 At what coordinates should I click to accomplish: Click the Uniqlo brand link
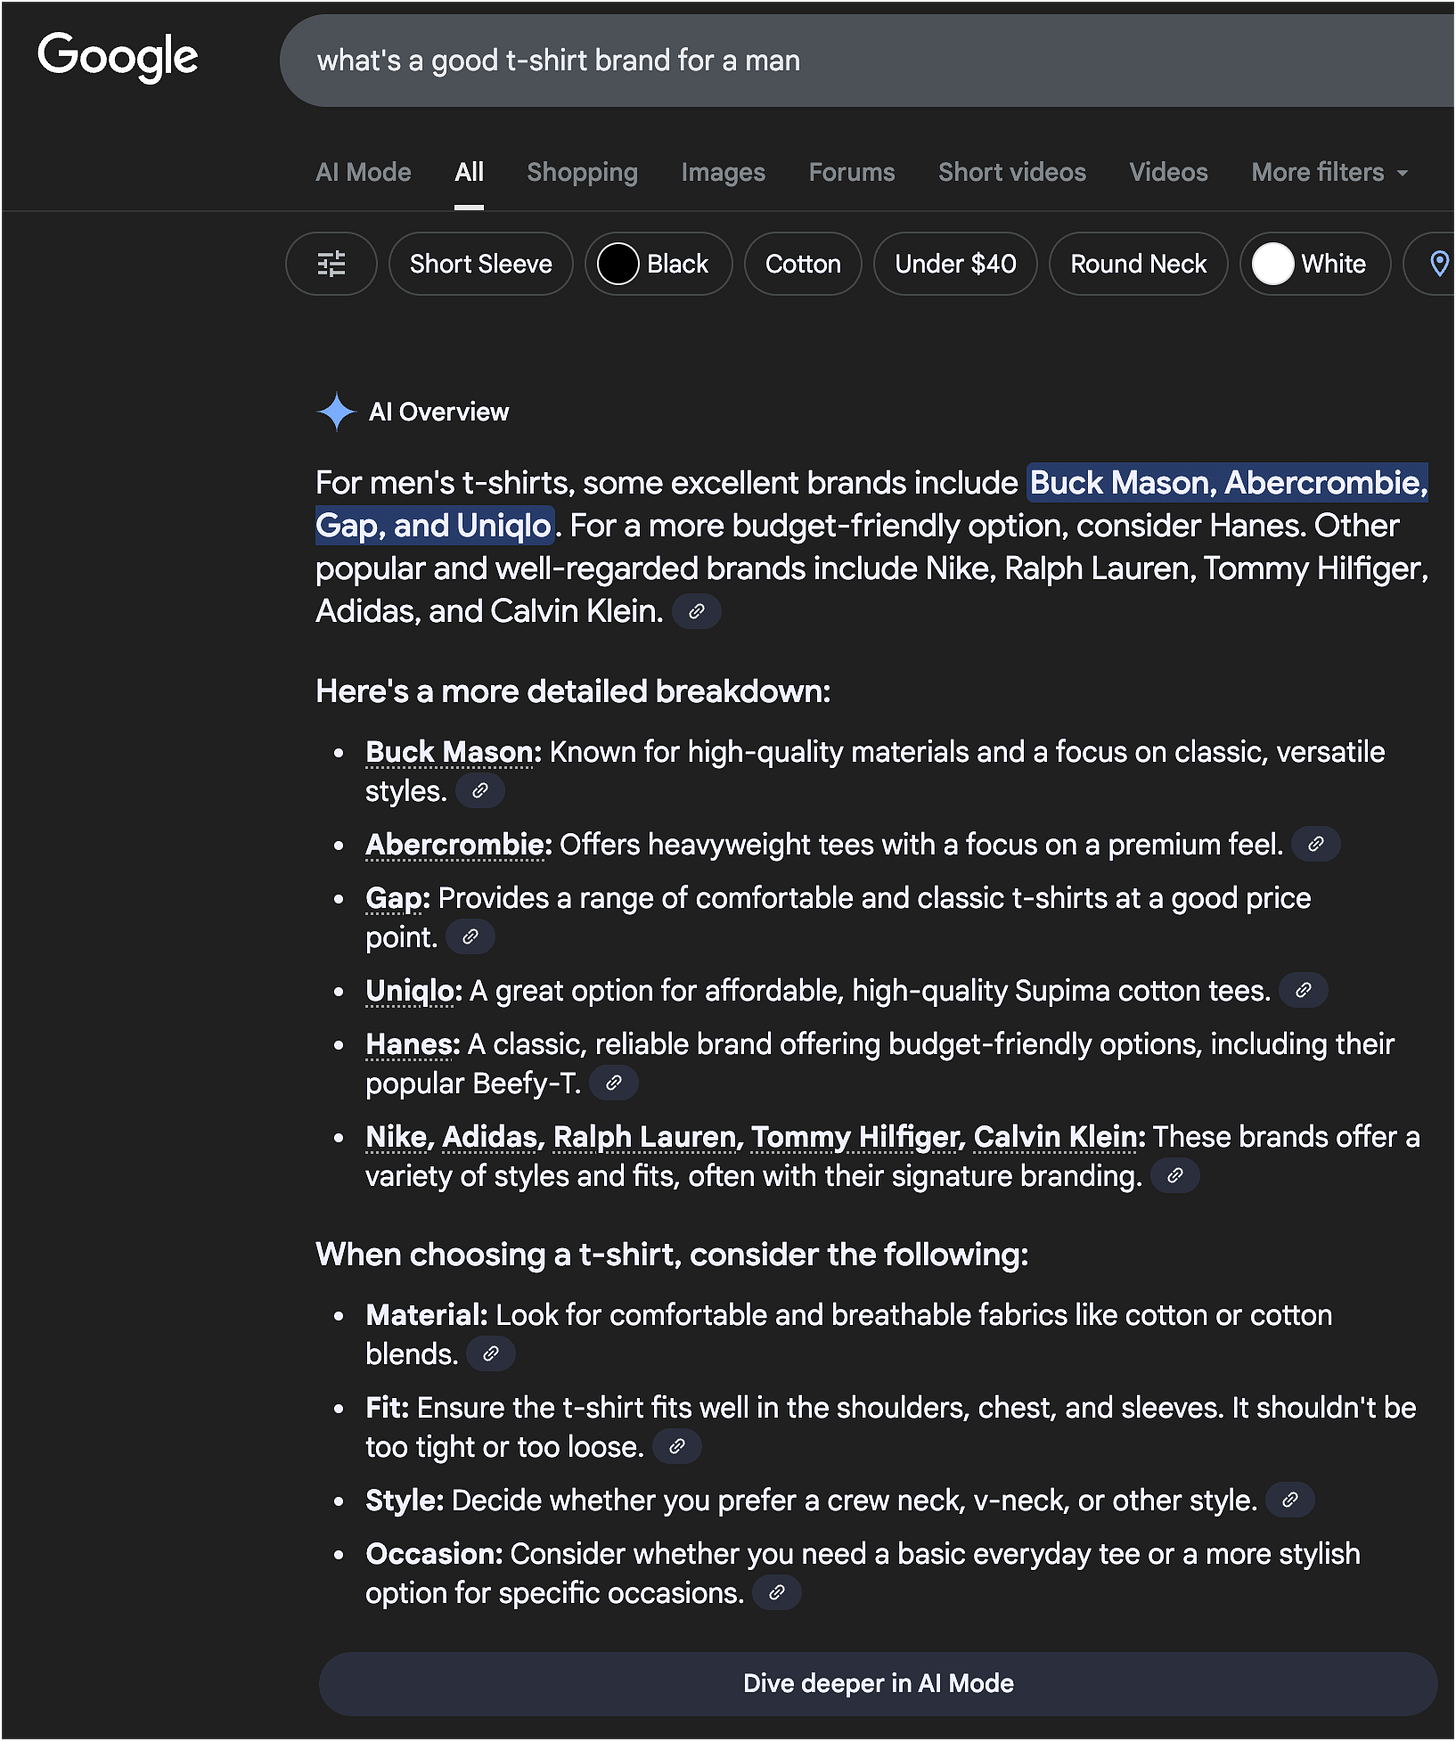411,991
